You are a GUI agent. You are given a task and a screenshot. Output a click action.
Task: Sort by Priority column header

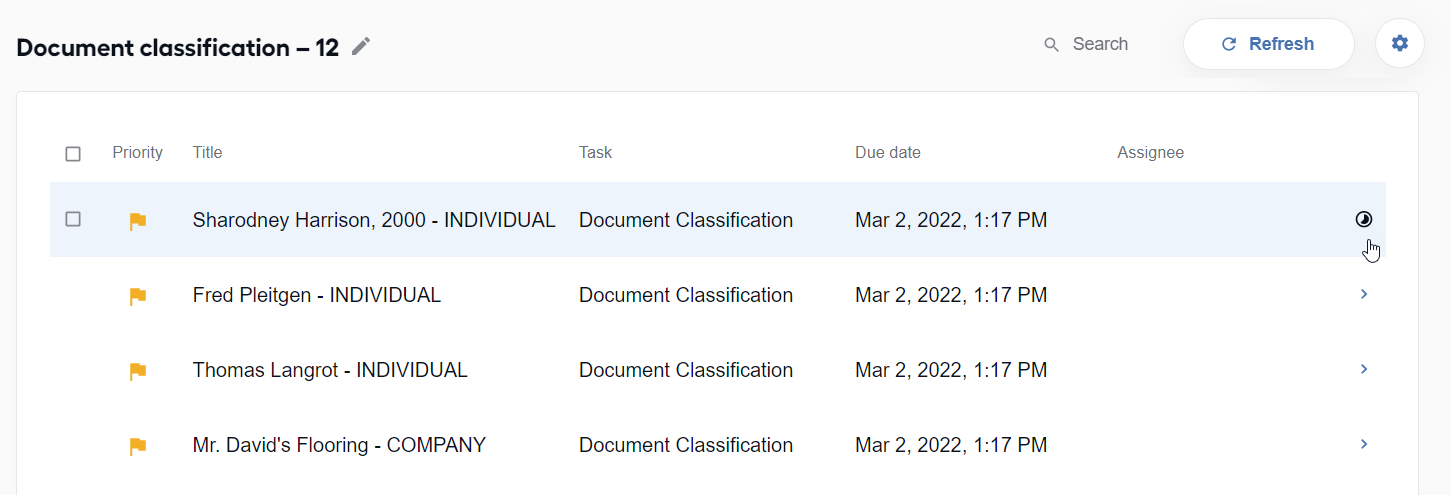point(137,153)
